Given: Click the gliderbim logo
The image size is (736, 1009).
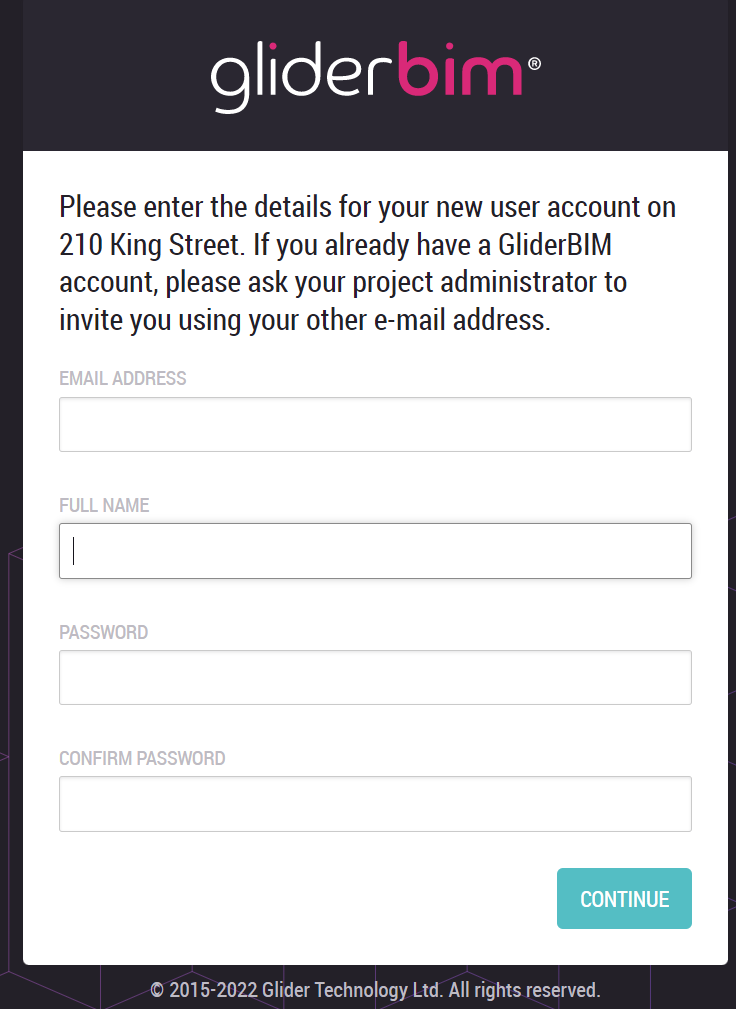Looking at the screenshot, I should 367,76.
